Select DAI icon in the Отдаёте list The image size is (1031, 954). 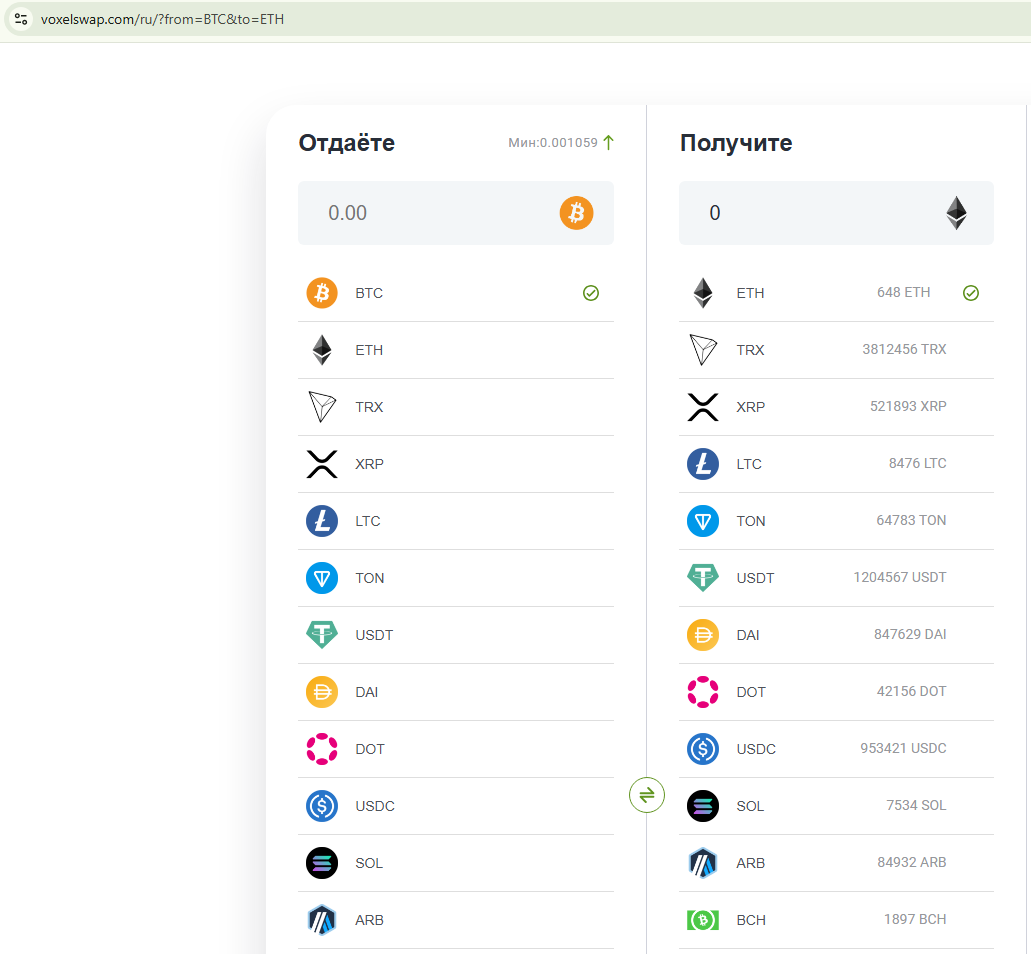point(322,692)
